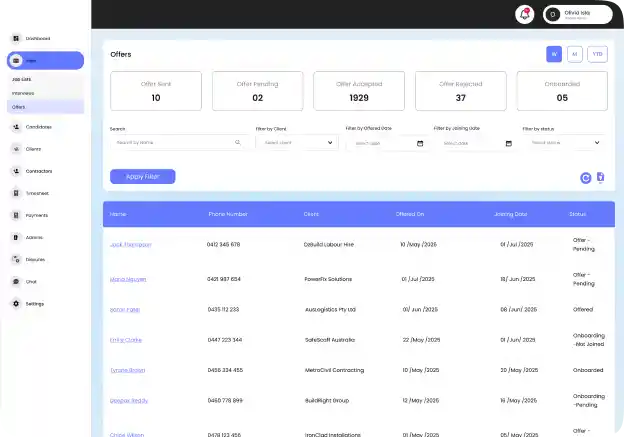
Task: Click the briefcase Jobs icon
Action: (x=16, y=60)
